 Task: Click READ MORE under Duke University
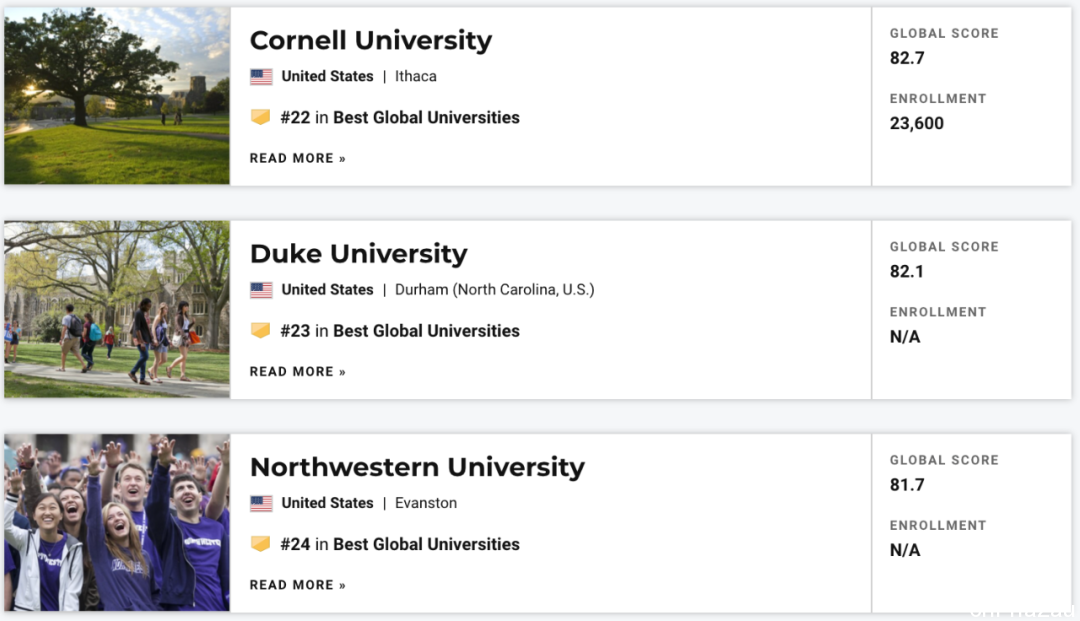(298, 372)
